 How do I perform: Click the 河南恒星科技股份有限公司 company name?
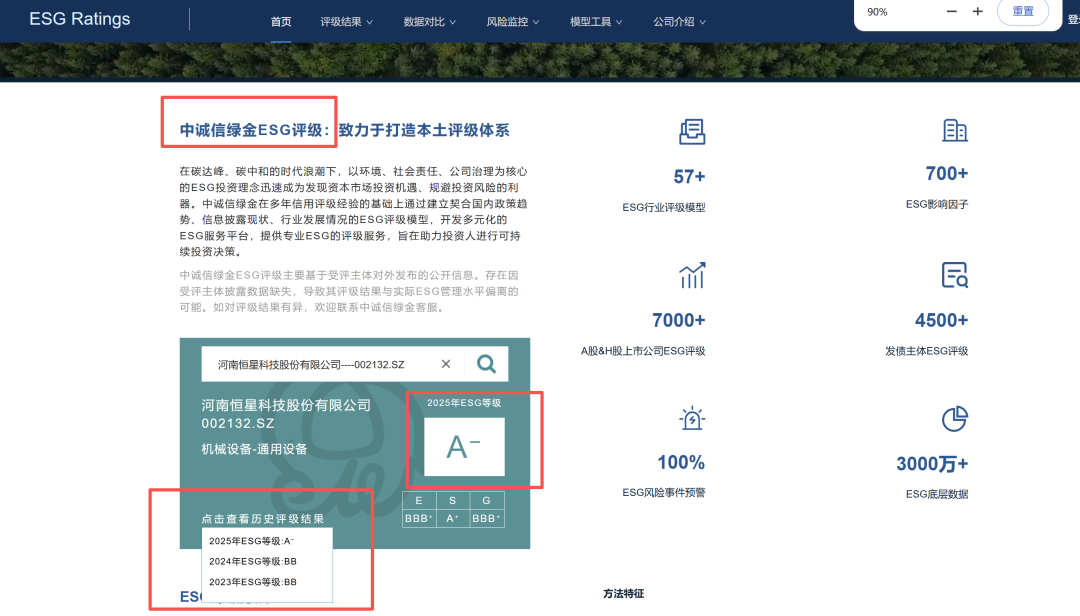[286, 405]
